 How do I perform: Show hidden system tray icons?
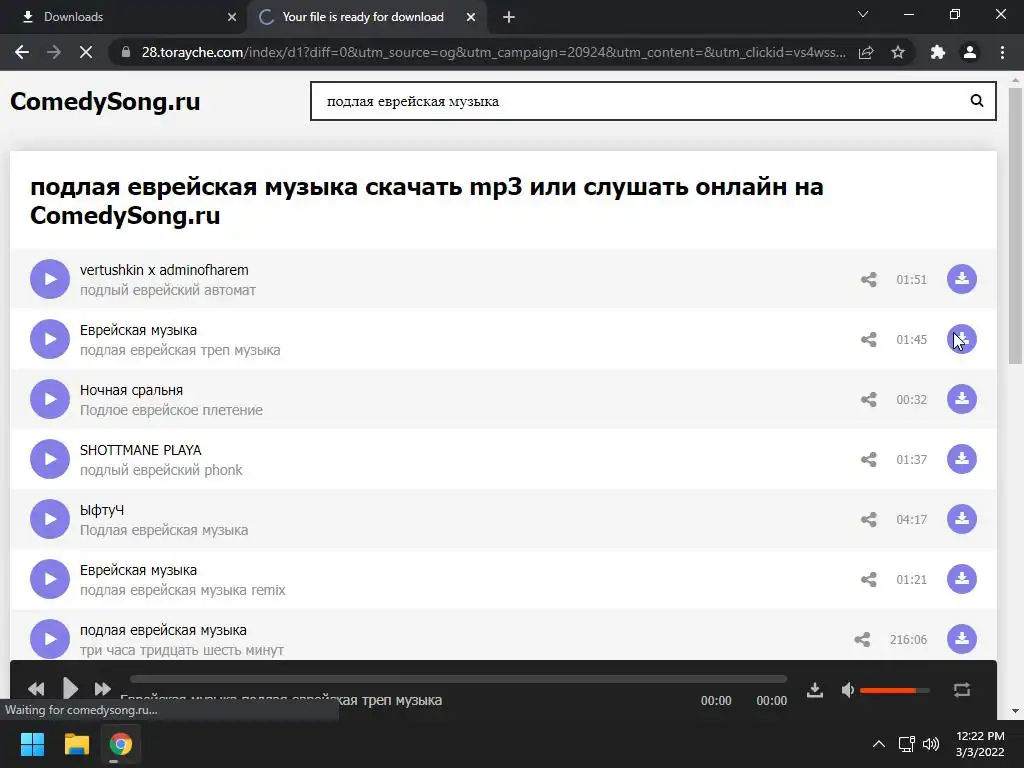click(879, 744)
